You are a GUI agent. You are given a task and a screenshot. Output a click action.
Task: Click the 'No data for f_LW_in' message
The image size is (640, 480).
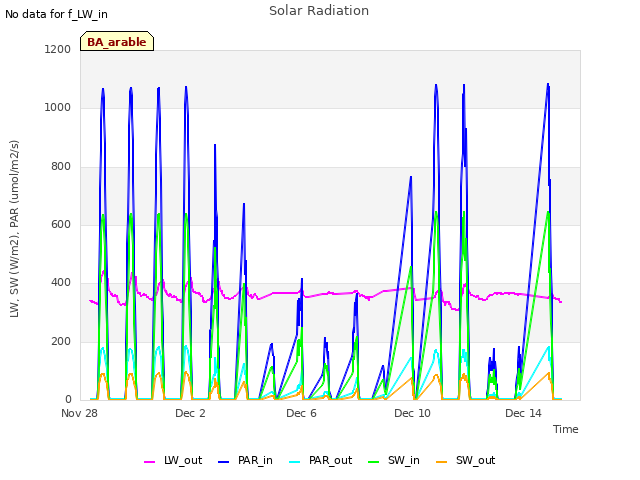coord(56,14)
